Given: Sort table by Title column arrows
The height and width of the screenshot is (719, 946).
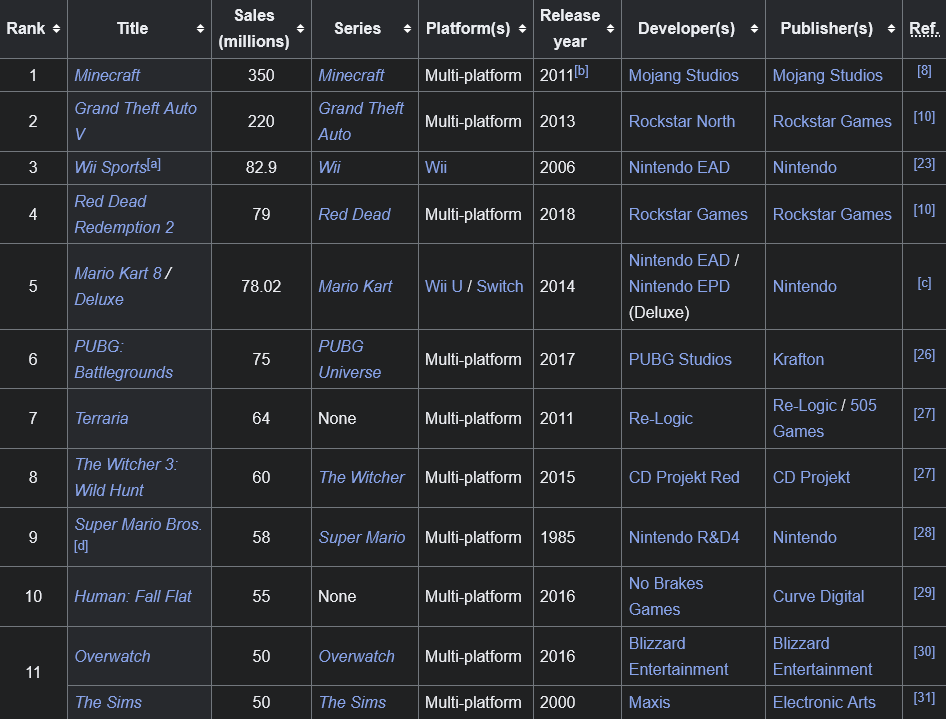Looking at the screenshot, I should coord(200,29).
